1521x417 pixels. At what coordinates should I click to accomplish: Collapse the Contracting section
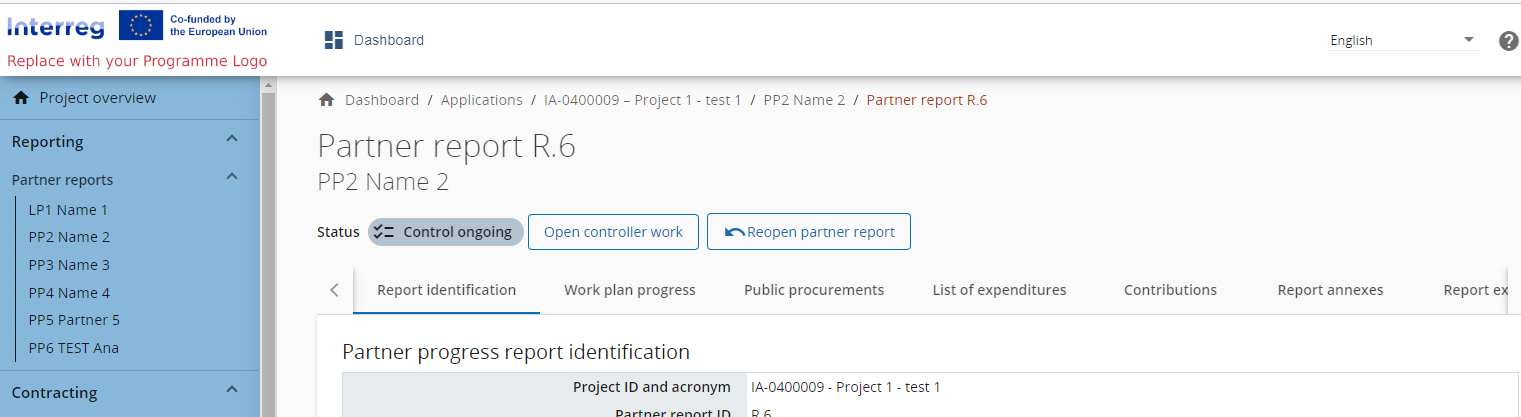coord(231,391)
